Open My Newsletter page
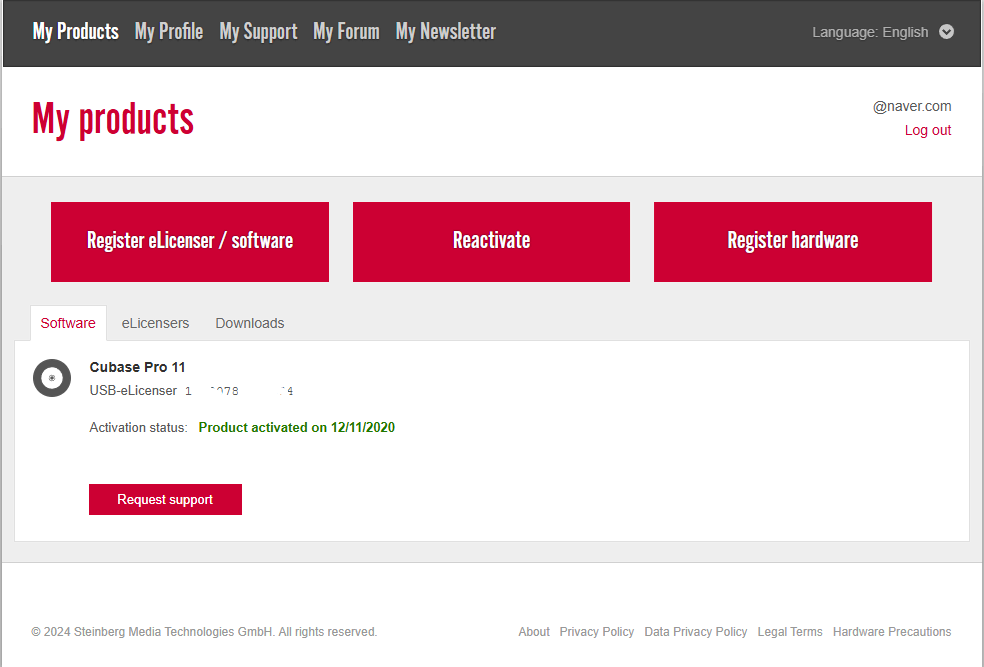 (x=446, y=31)
